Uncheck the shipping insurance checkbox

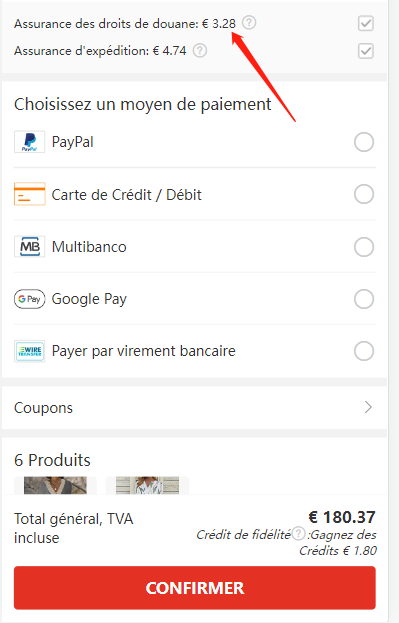click(366, 51)
